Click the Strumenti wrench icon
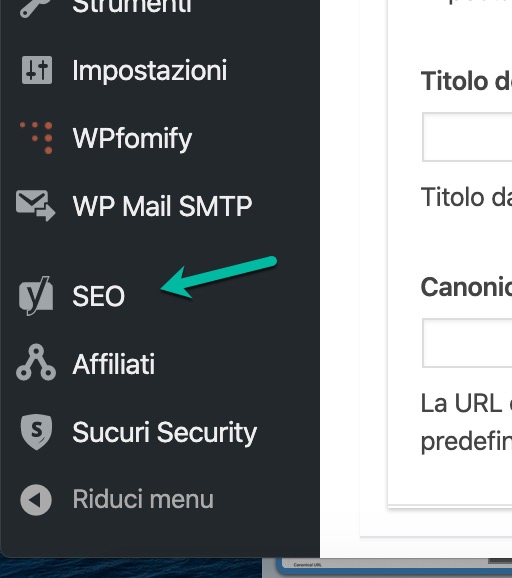The height and width of the screenshot is (578, 512). coord(35,7)
